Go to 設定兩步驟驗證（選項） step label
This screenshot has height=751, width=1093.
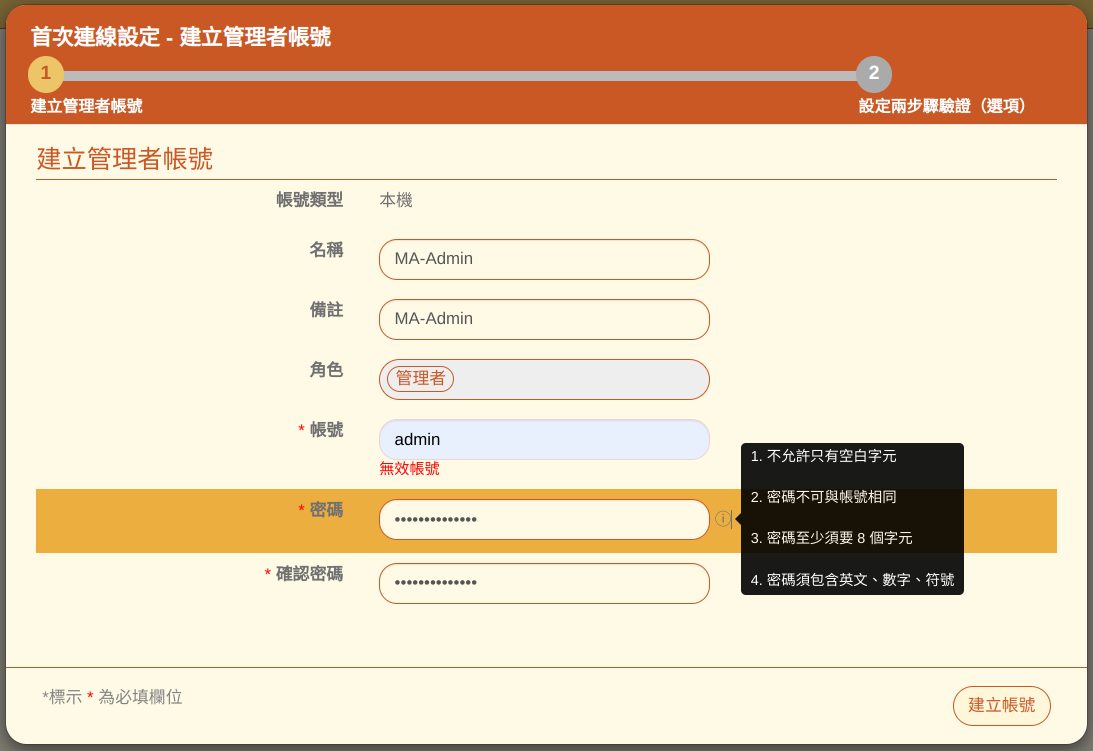tap(946, 106)
